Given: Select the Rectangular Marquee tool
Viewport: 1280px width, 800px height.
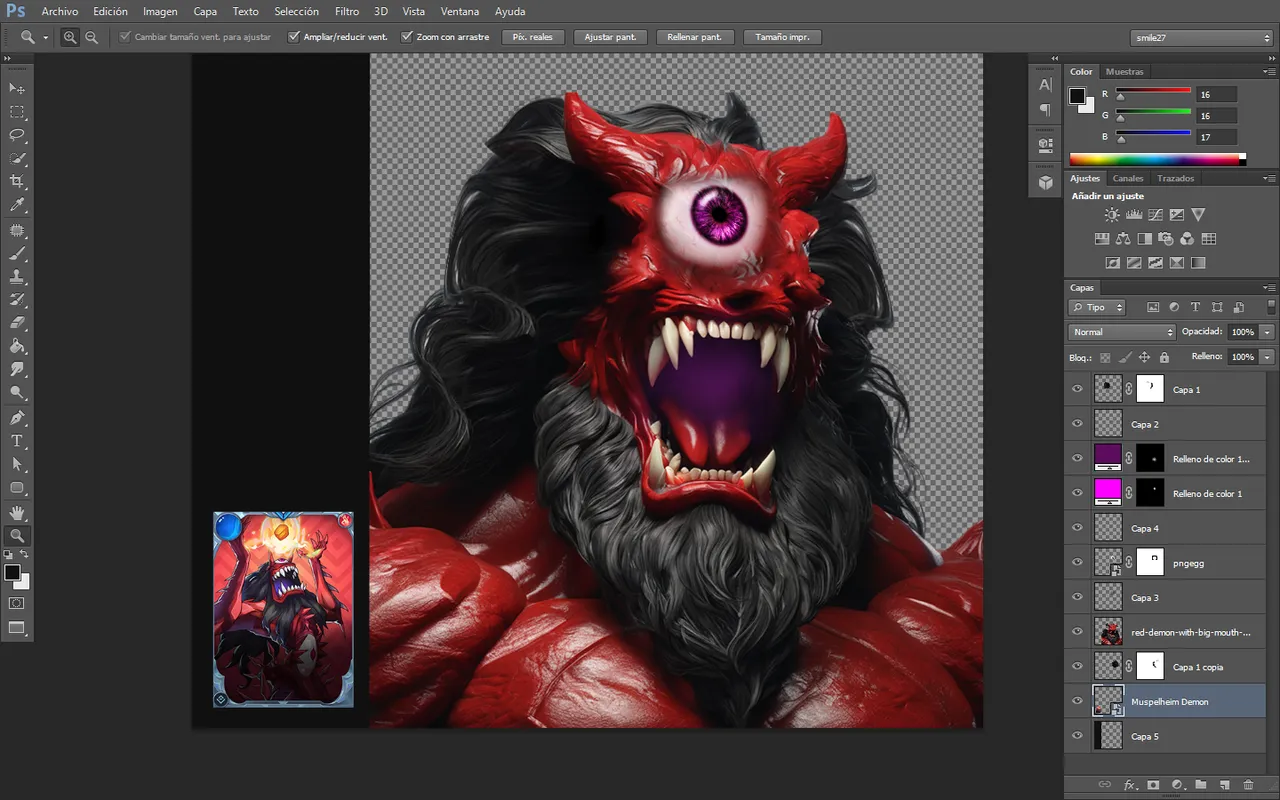Looking at the screenshot, I should coord(17,112).
